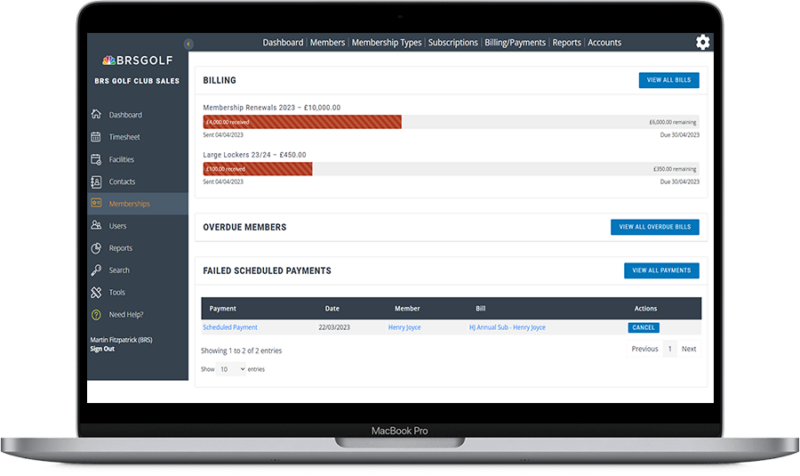This screenshot has height=476, width=800.
Task: Cancel the failed scheduled payment
Action: [643, 327]
